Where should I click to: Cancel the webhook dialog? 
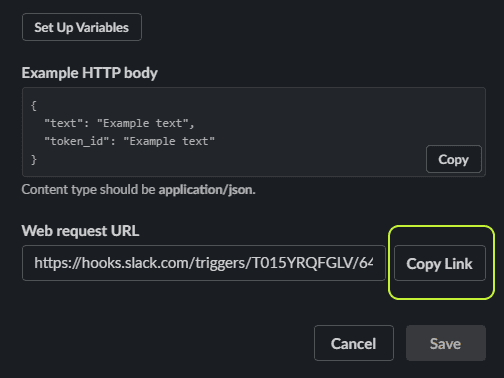(354, 343)
